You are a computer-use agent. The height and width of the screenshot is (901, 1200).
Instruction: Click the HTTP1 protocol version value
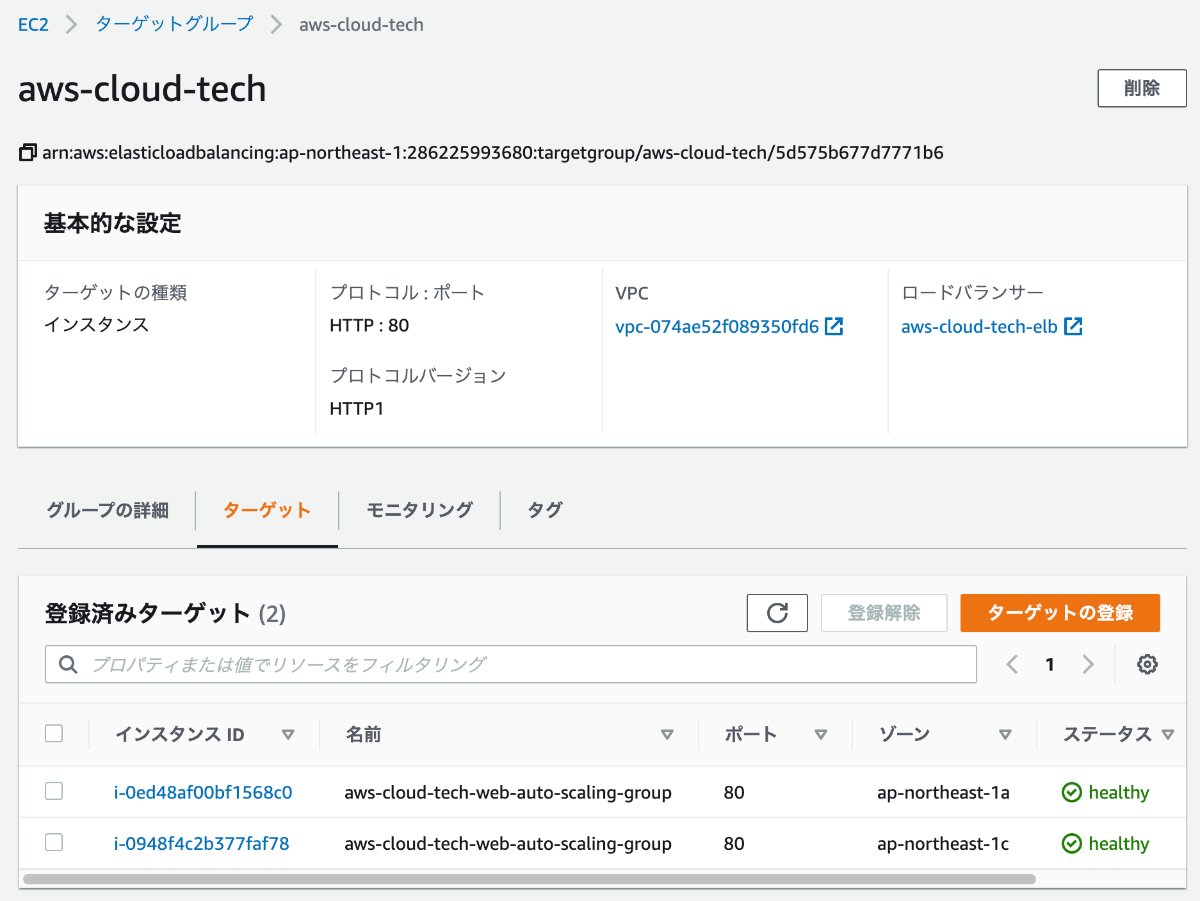point(356,408)
